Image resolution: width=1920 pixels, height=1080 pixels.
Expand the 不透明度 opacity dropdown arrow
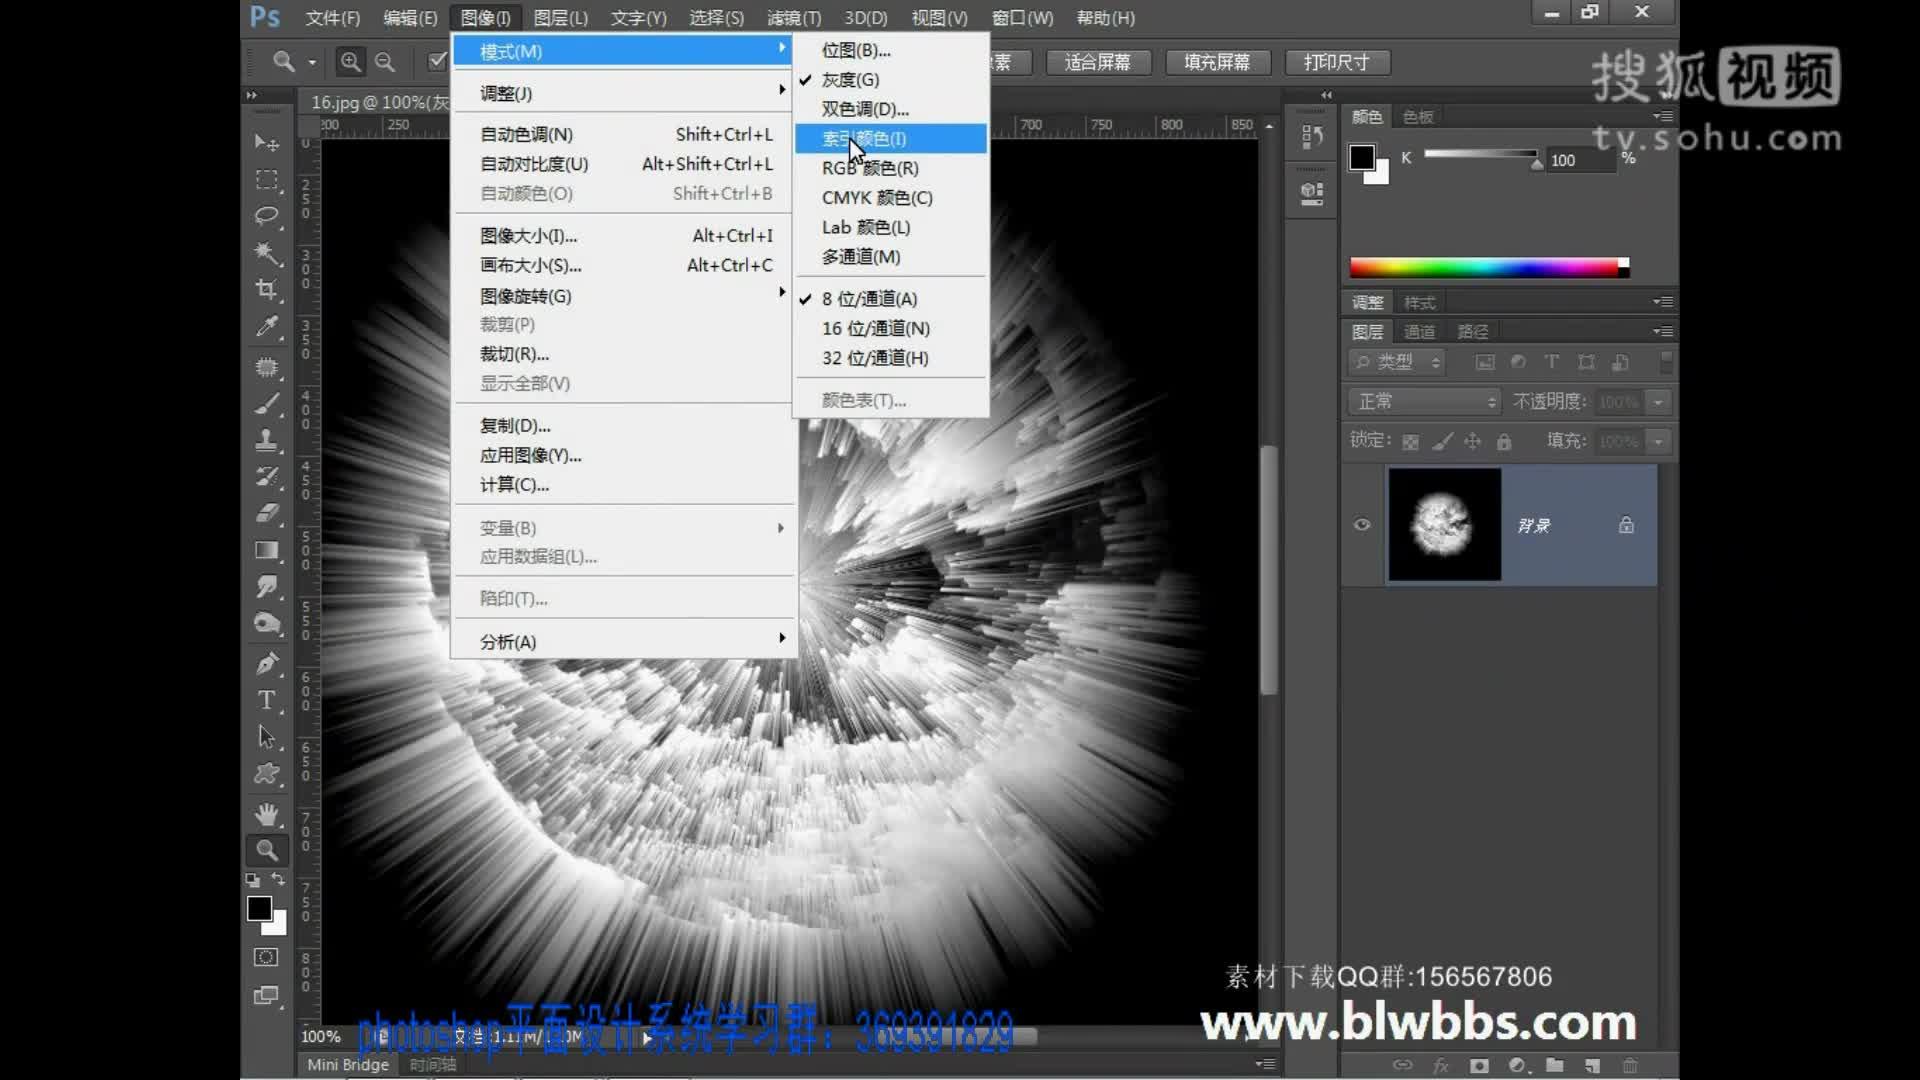pos(1658,402)
